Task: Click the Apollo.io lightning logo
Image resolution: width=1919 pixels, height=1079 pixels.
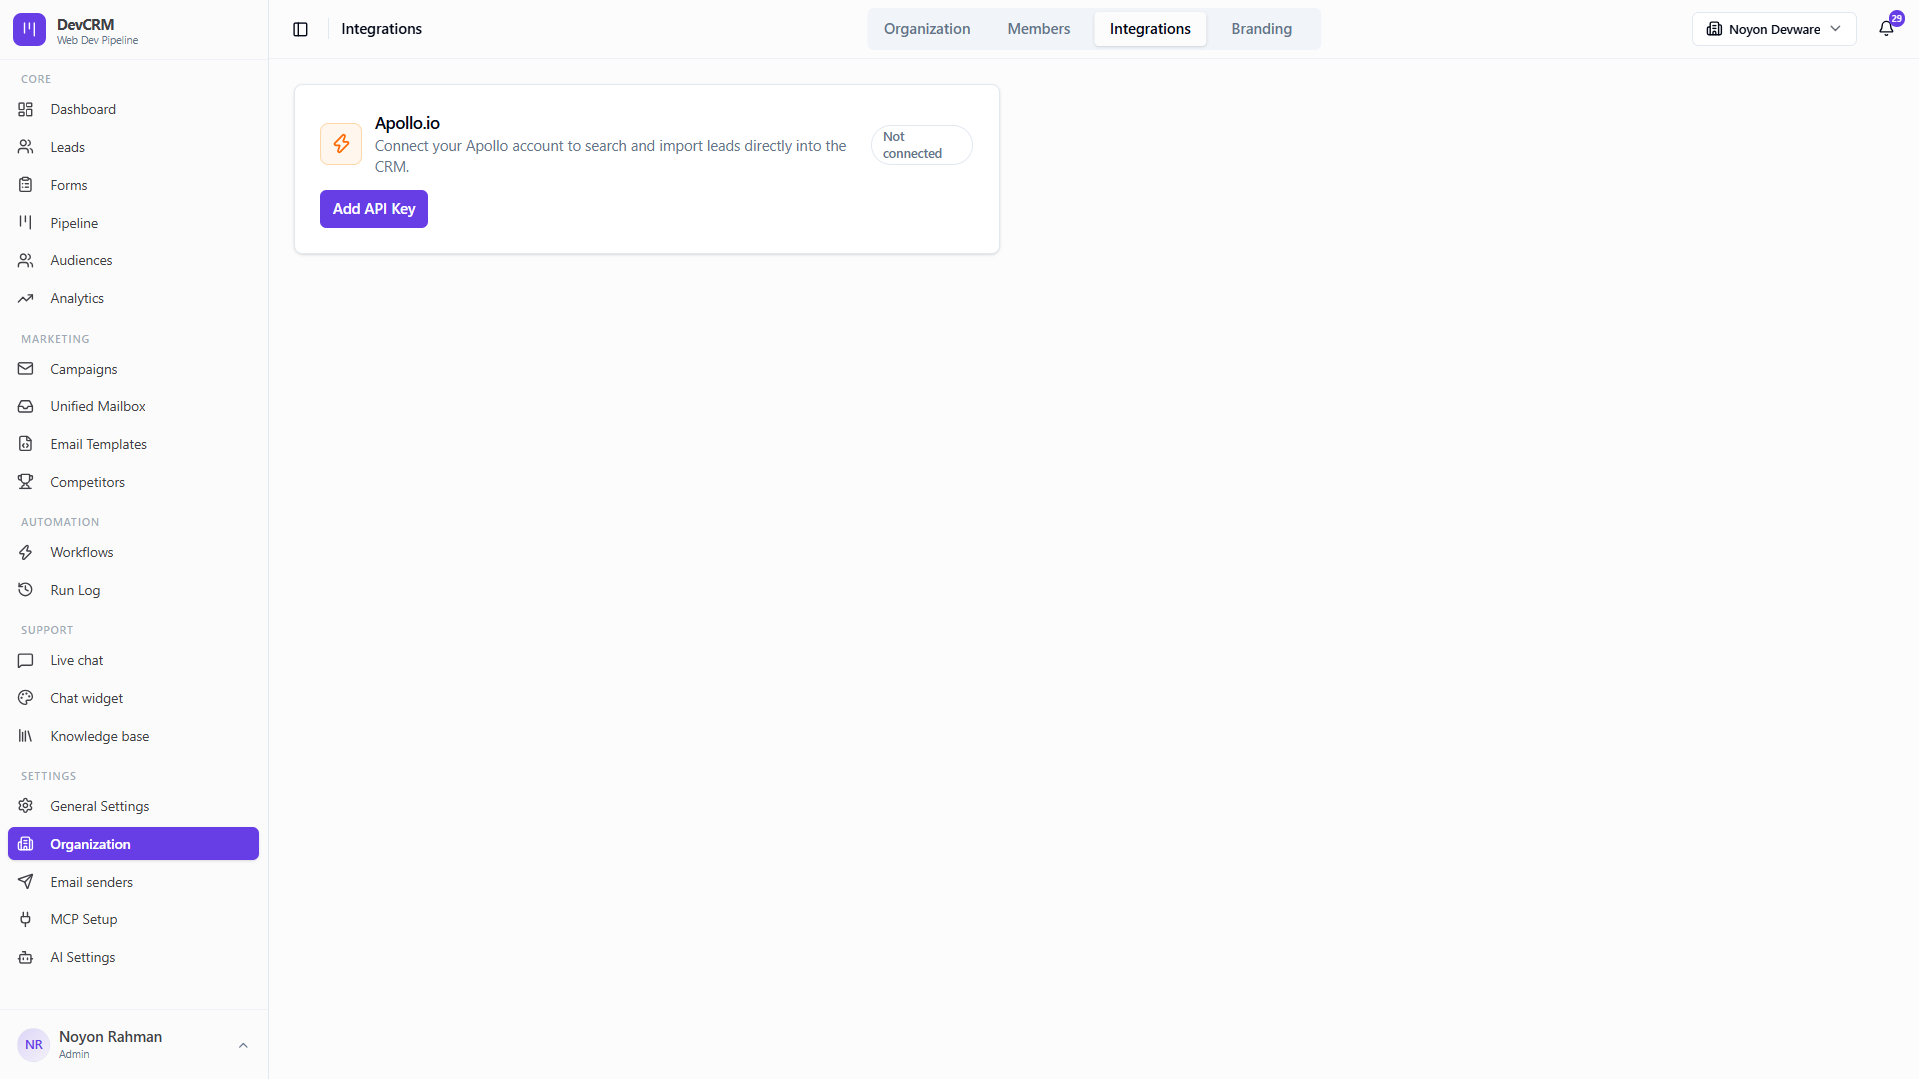Action: [341, 144]
